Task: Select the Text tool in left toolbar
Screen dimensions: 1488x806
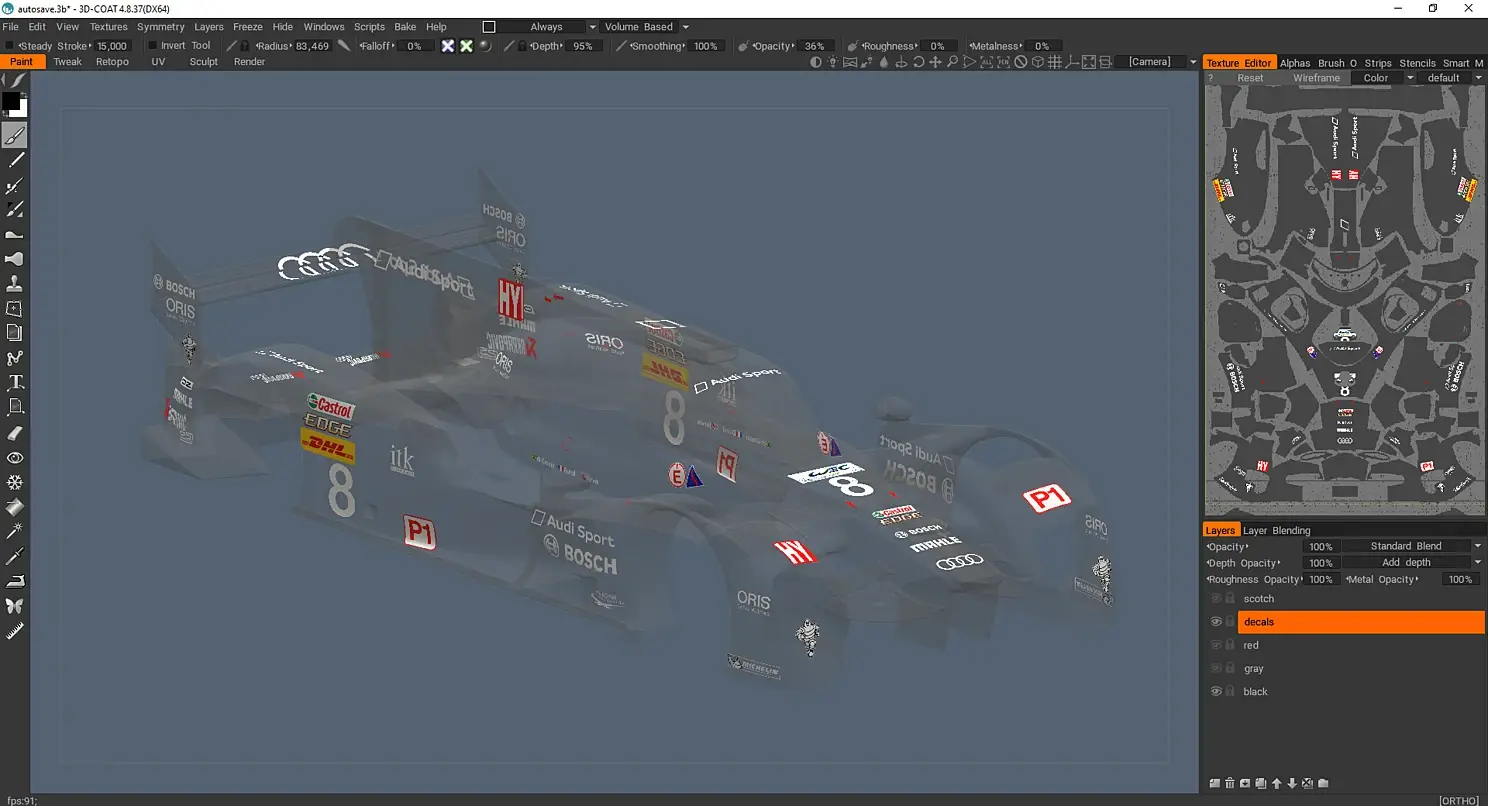Action: pyautogui.click(x=15, y=383)
